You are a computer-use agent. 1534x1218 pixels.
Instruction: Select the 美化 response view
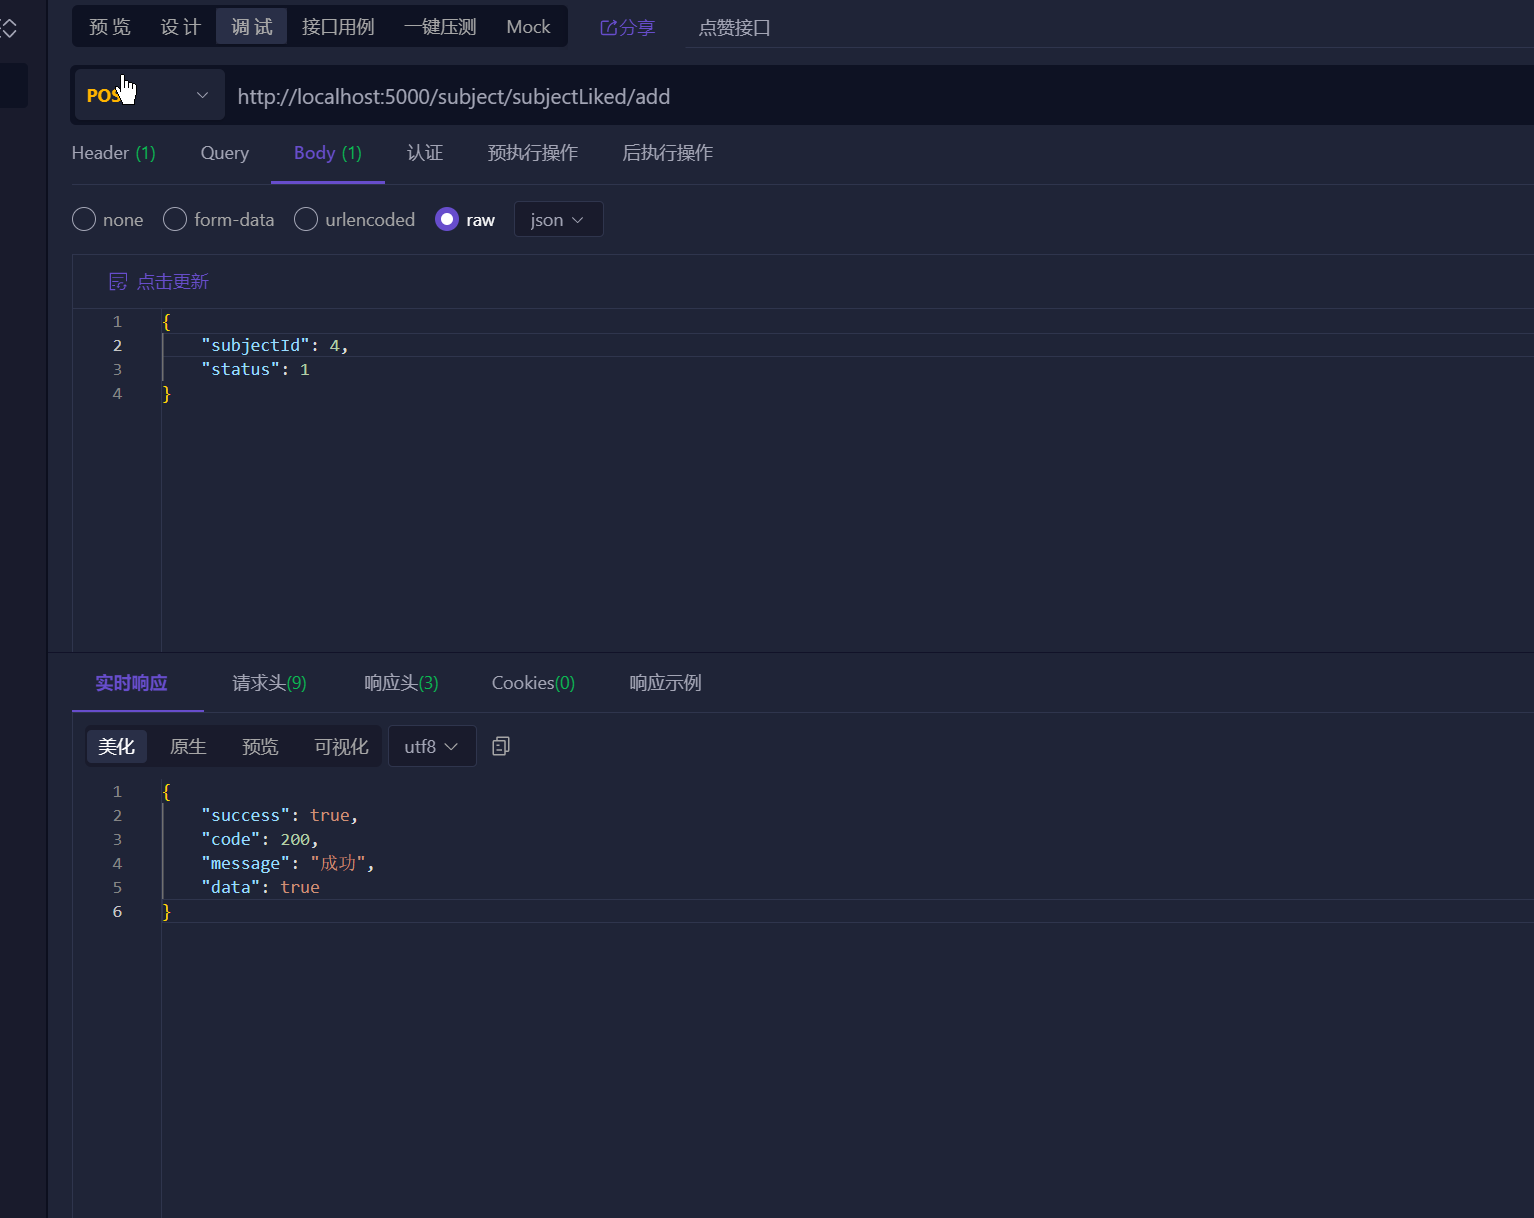(117, 746)
